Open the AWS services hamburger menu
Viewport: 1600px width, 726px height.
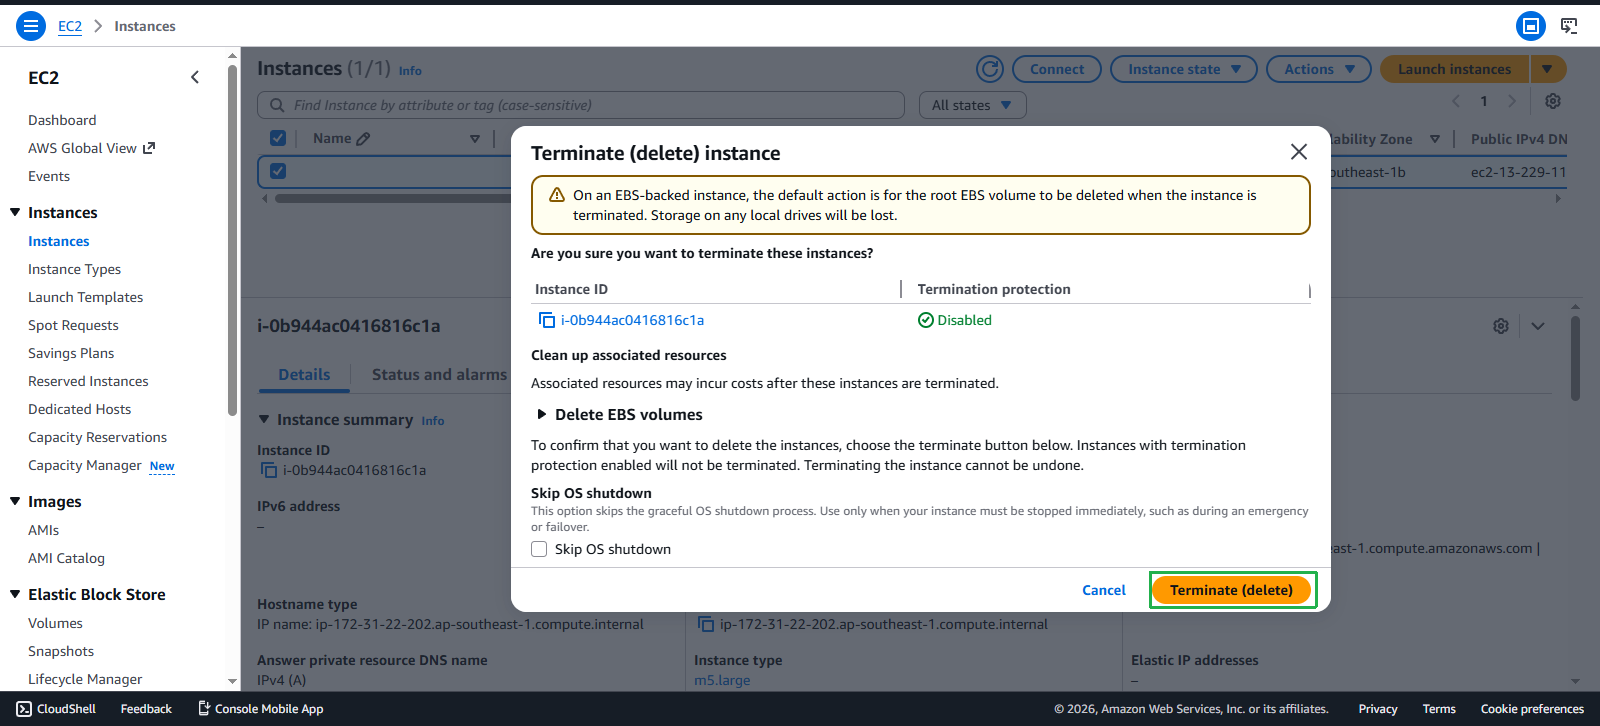(31, 26)
